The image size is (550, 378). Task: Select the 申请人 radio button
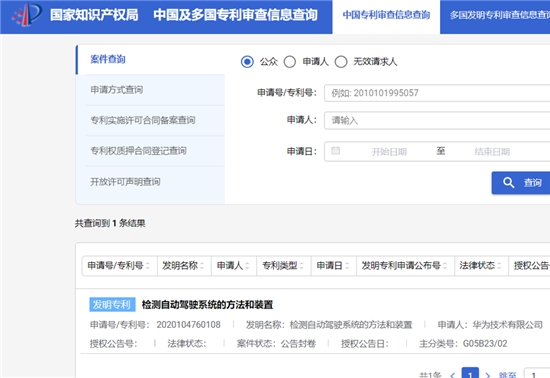tap(290, 62)
